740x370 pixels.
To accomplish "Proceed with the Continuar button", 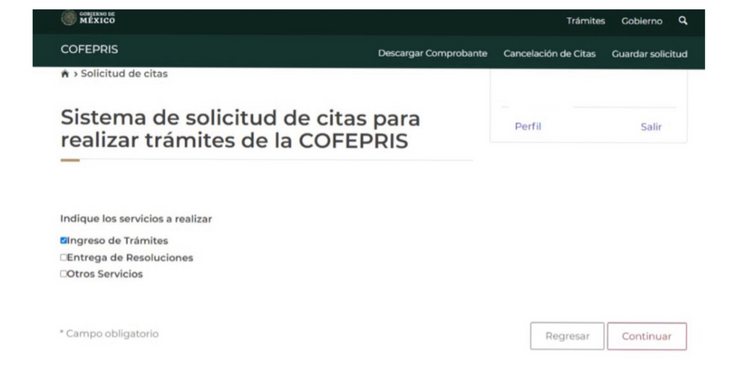I will coord(647,336).
